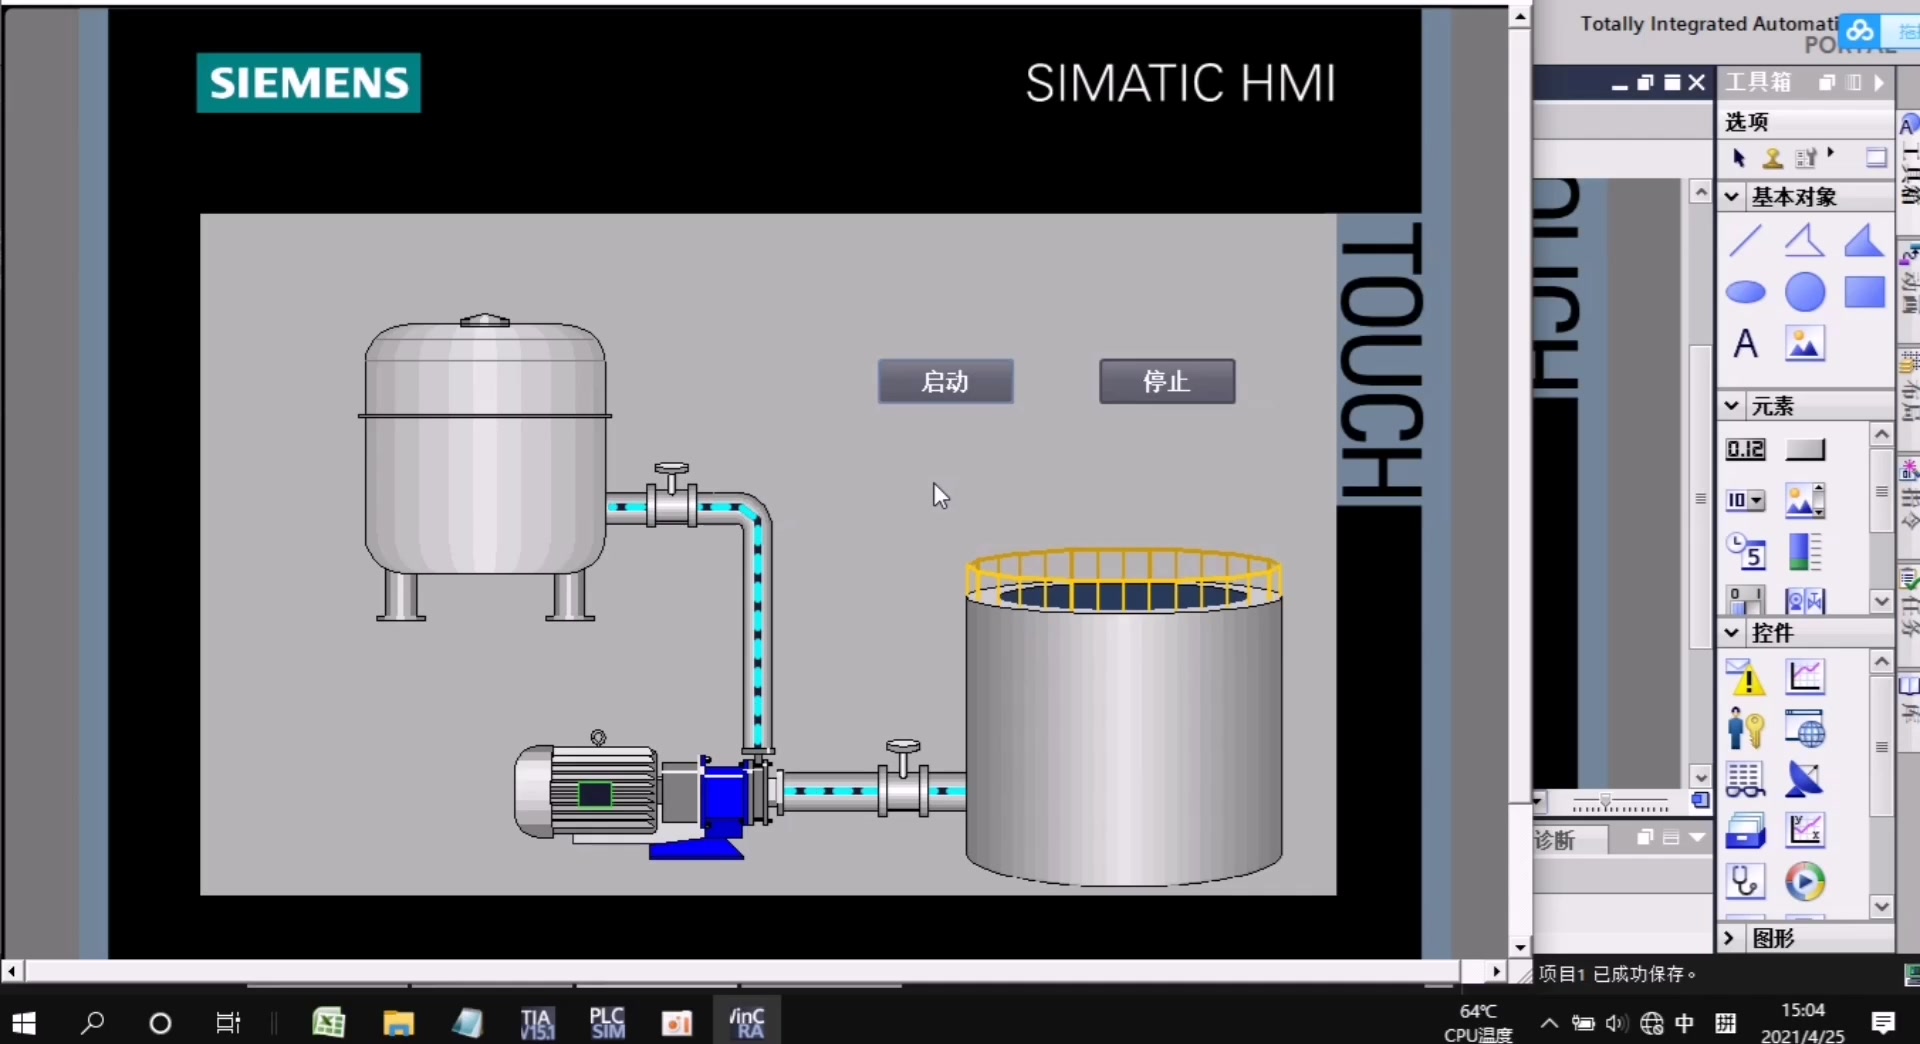Select the open cylindrical tank graphic

tap(1124, 717)
